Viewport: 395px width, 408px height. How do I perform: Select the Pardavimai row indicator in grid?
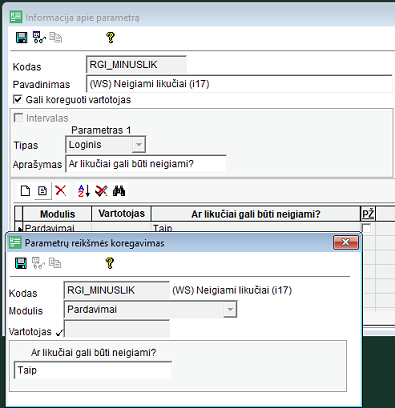[x=19, y=228]
